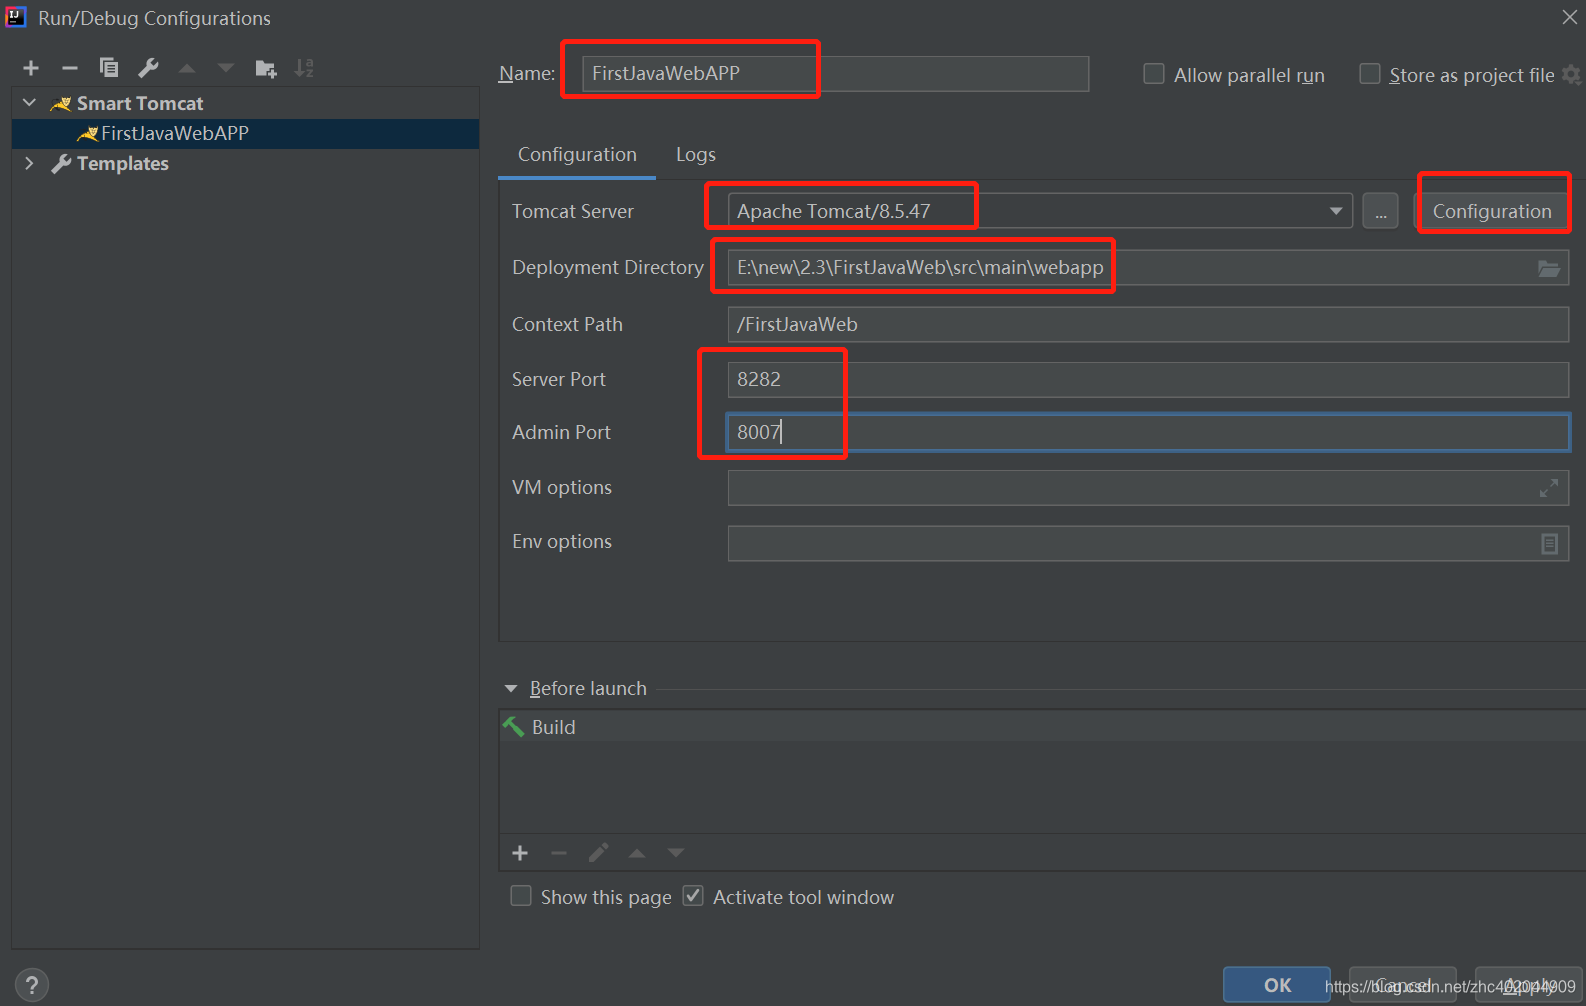Image resolution: width=1586 pixels, height=1006 pixels.
Task: Disable Activate tool window checkbox
Action: coord(693,896)
